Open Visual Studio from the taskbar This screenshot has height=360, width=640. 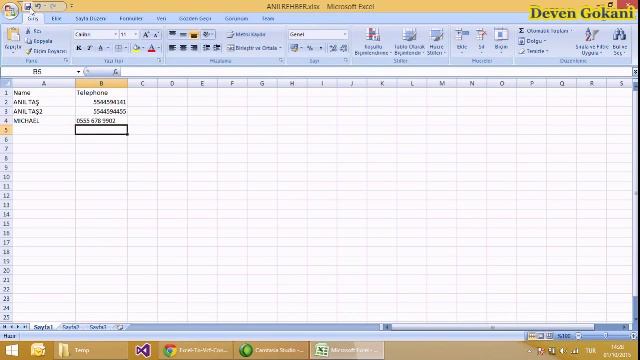point(143,350)
